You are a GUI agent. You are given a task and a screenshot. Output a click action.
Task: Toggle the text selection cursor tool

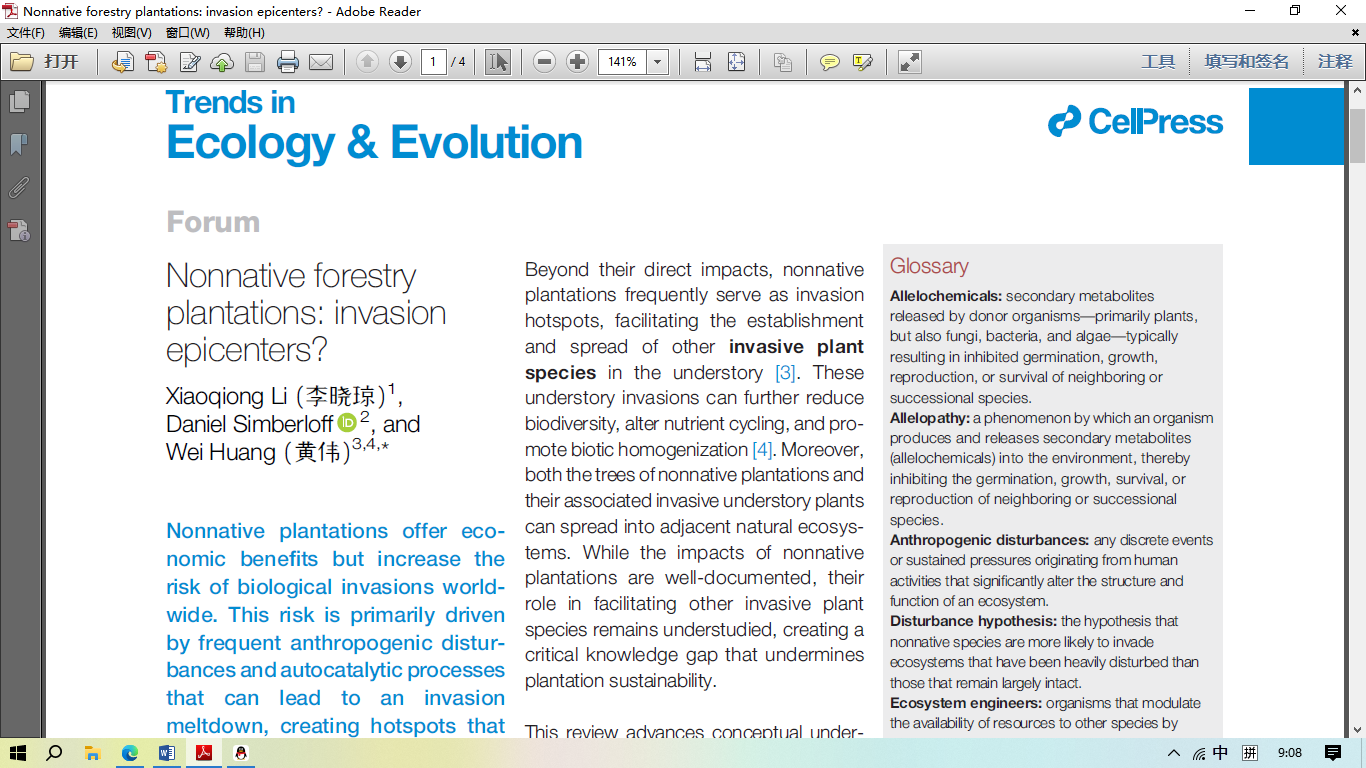pyautogui.click(x=497, y=62)
